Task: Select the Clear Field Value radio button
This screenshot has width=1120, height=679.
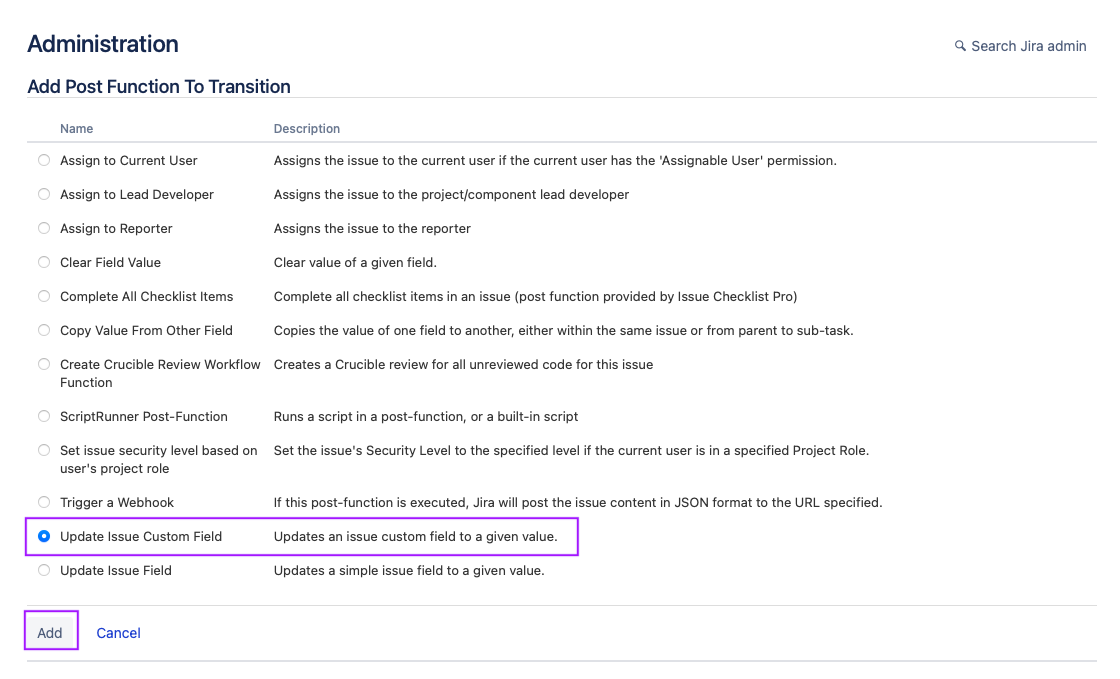Action: pos(44,262)
